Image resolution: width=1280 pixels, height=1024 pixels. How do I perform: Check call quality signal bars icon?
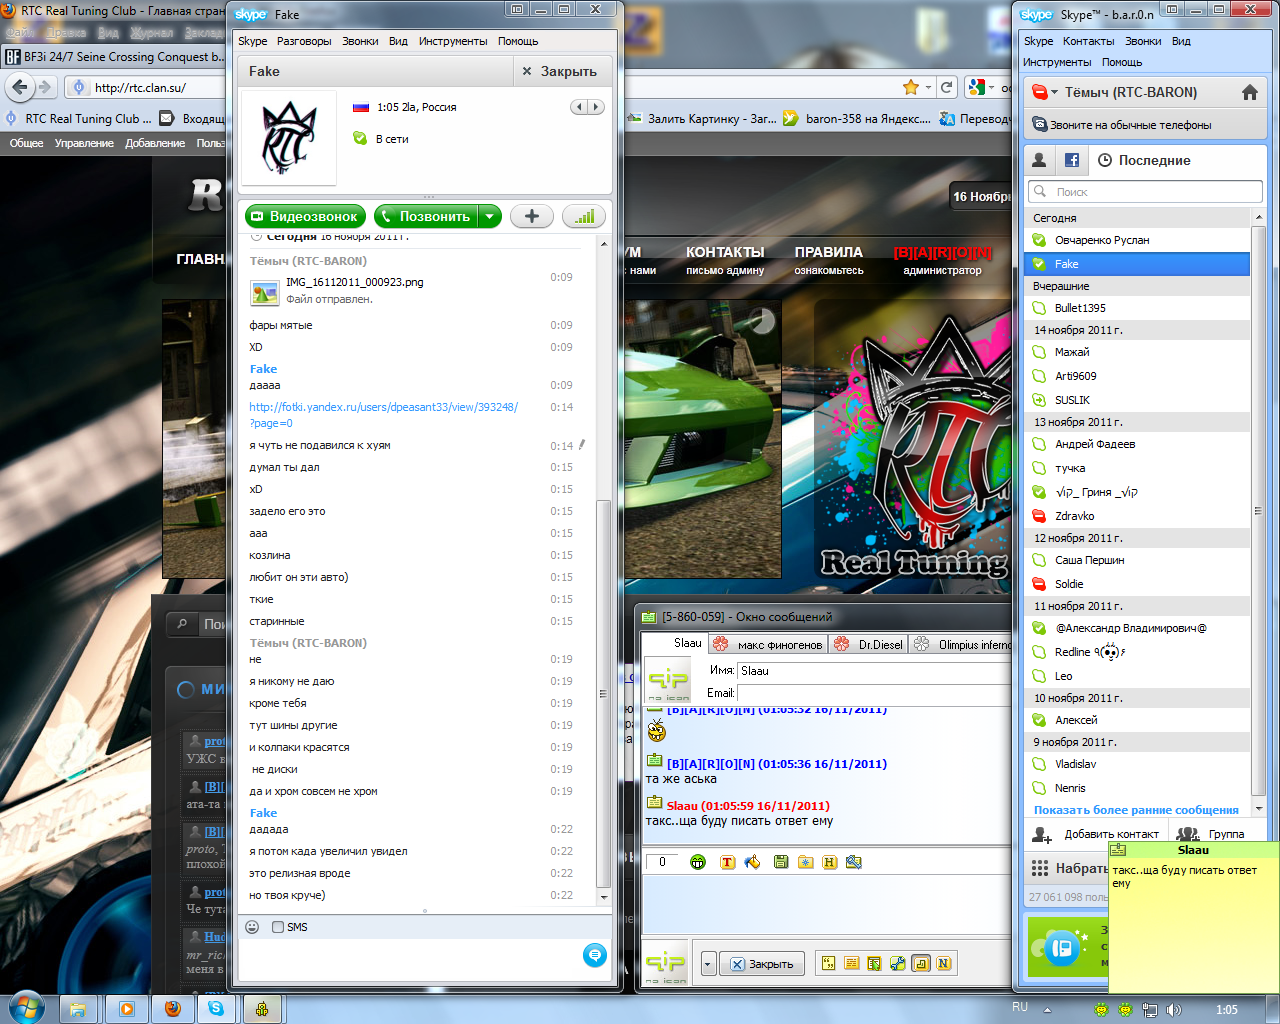tap(584, 216)
